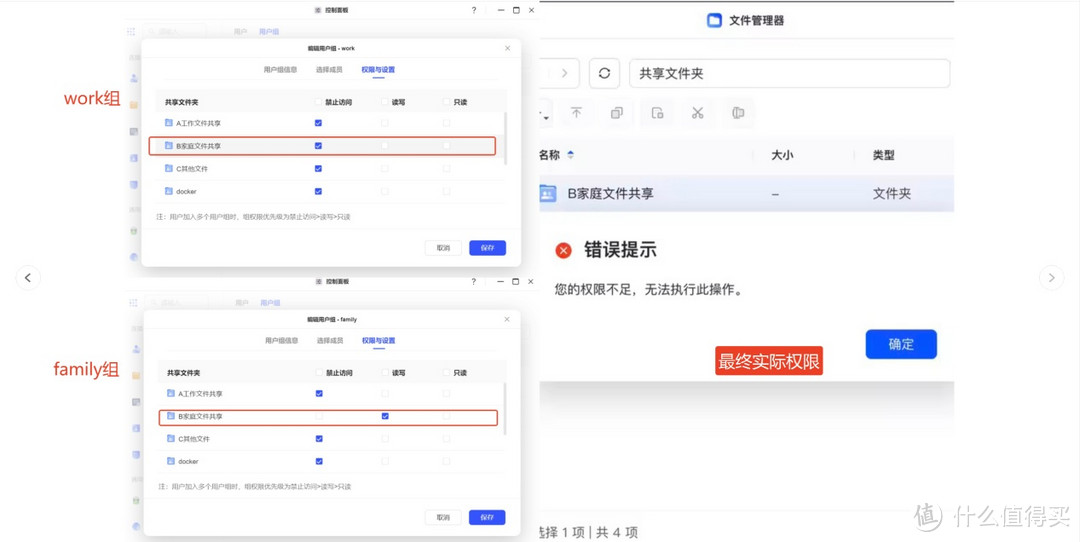Open help in the family group control panel
Viewport: 1080px width, 542px height.
pyautogui.click(x=473, y=282)
